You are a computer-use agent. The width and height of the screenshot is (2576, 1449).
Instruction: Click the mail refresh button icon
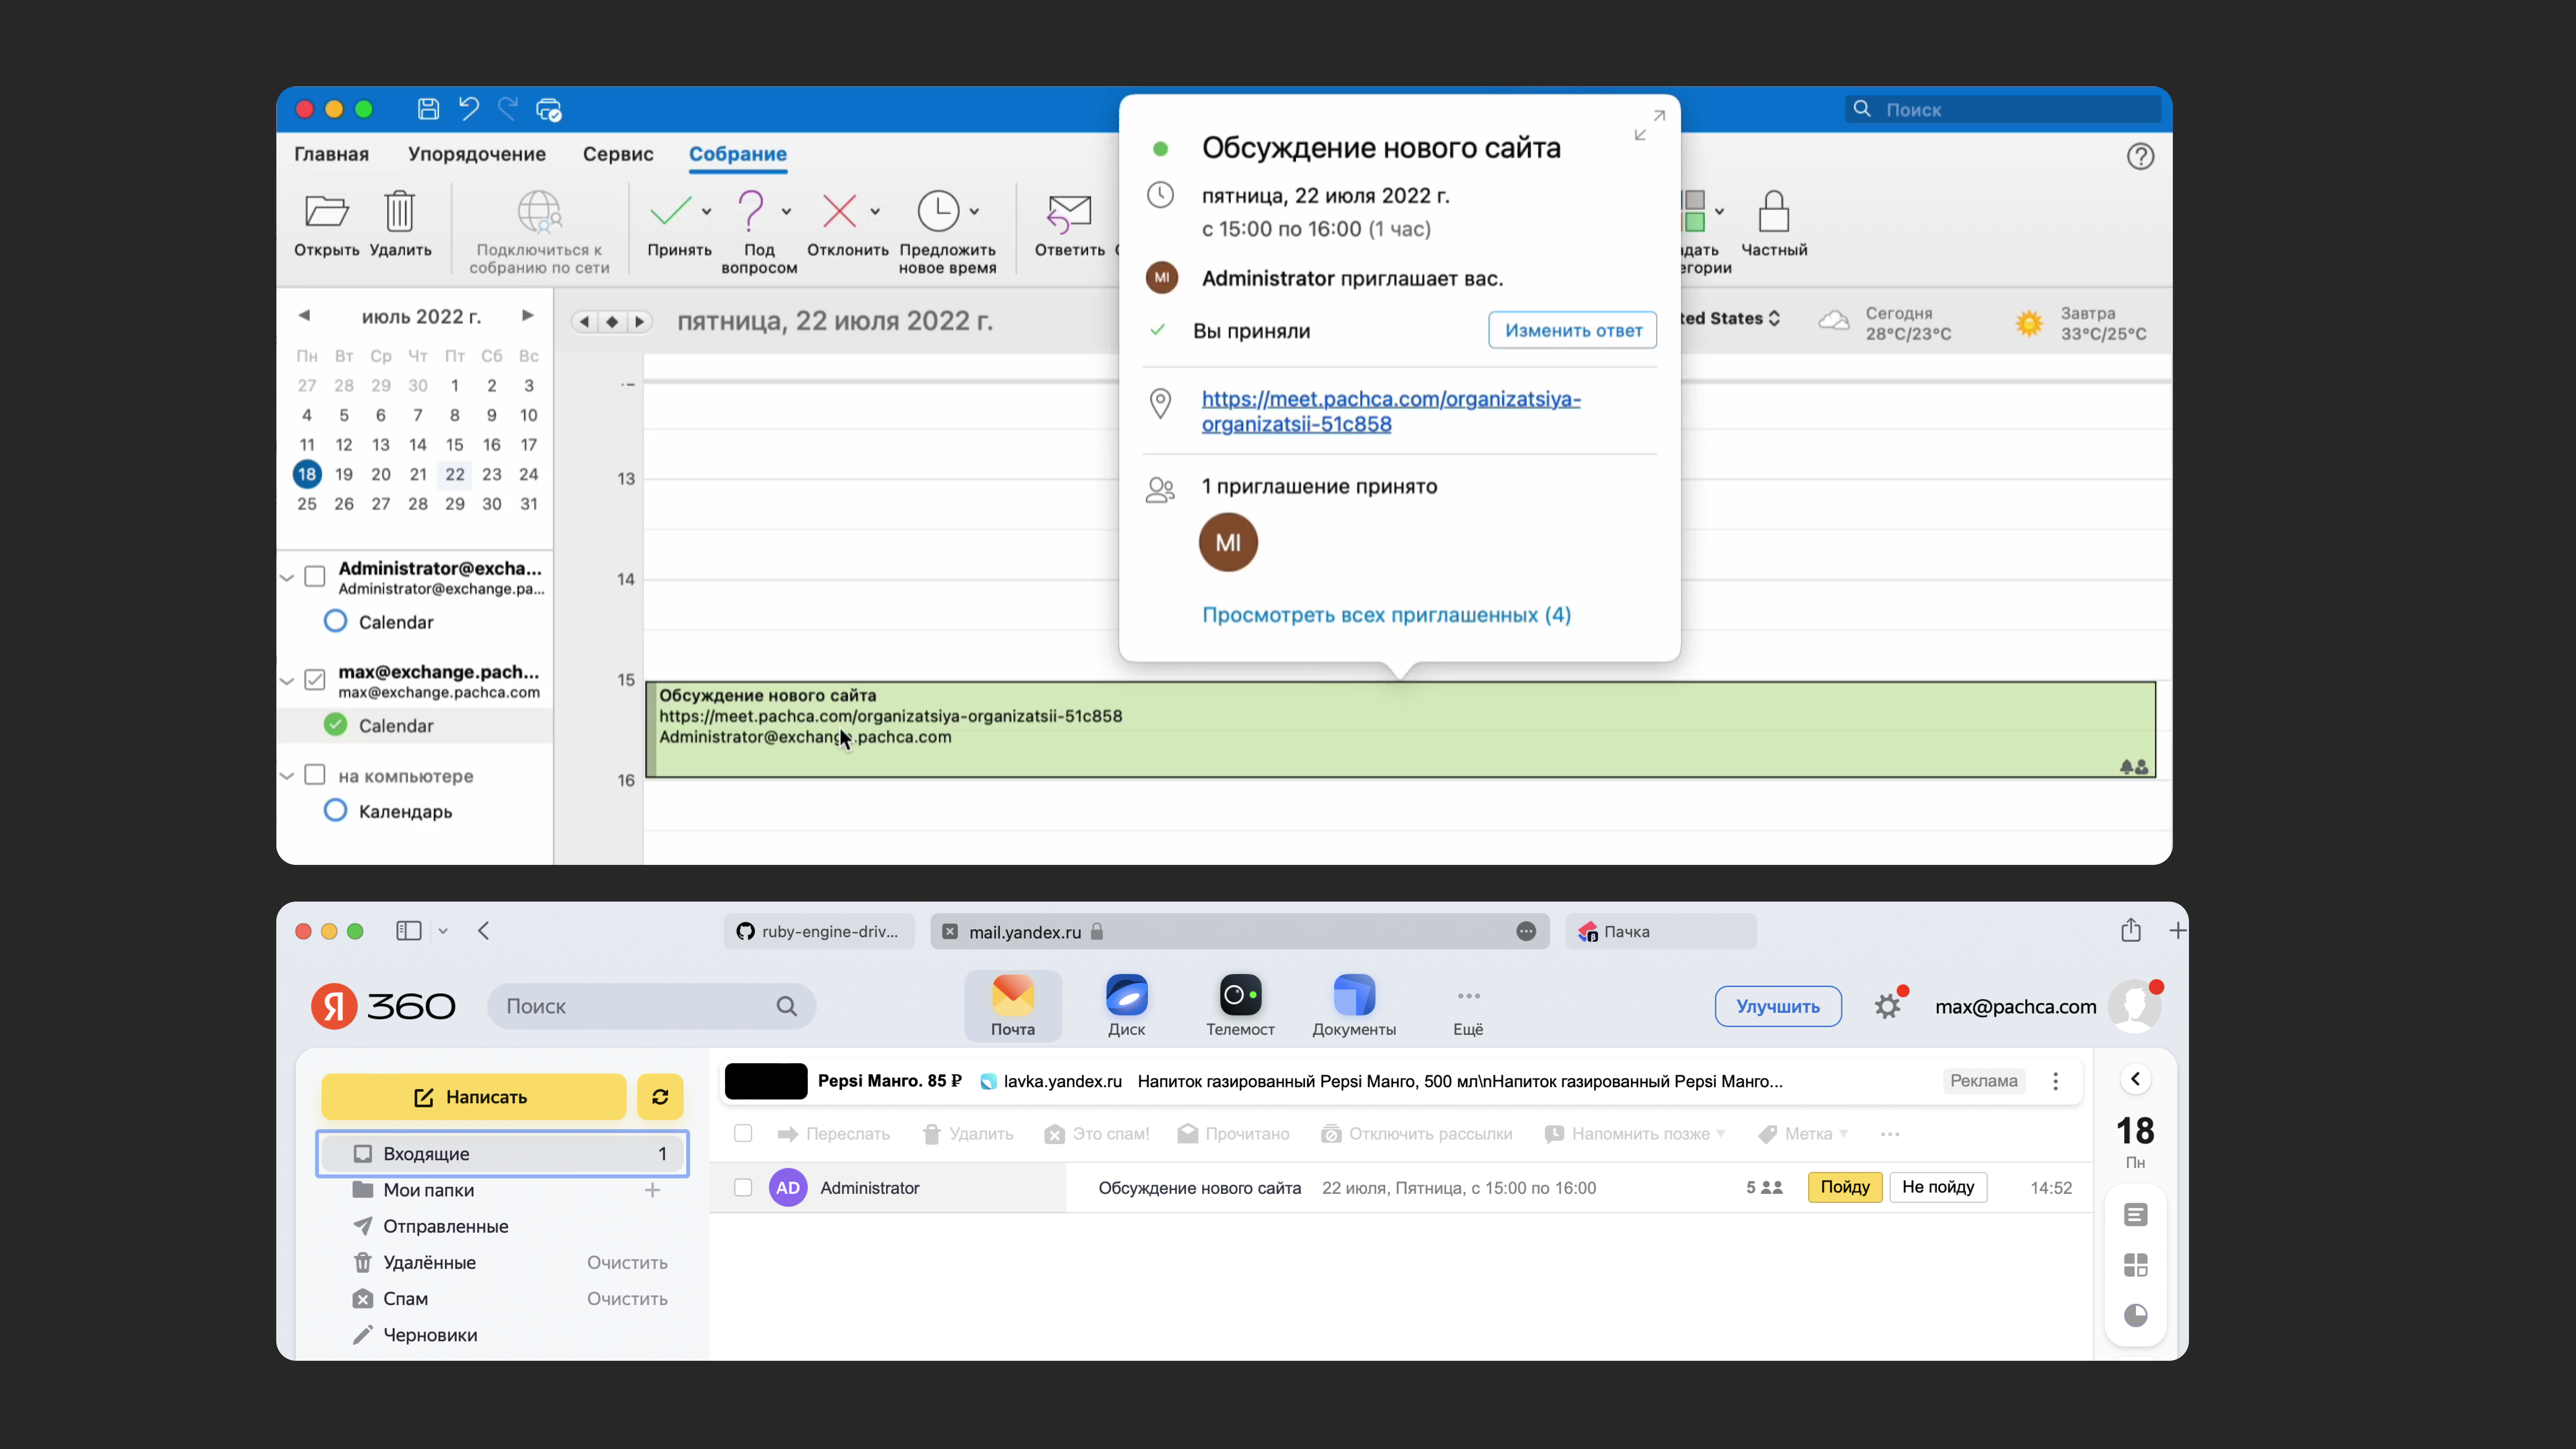tap(660, 1097)
